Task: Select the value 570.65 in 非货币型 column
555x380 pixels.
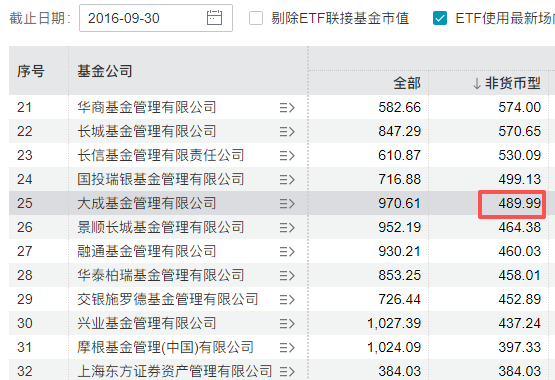Action: coord(520,131)
